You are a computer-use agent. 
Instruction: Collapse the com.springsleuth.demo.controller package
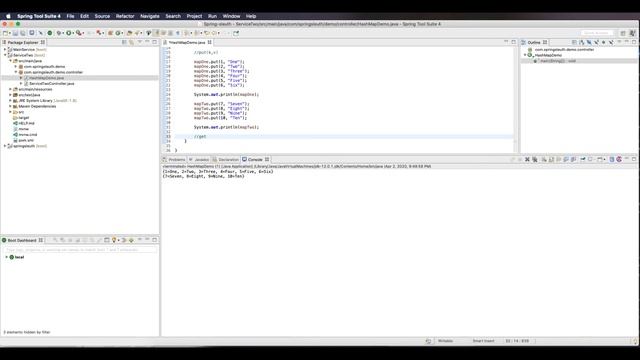point(16,72)
